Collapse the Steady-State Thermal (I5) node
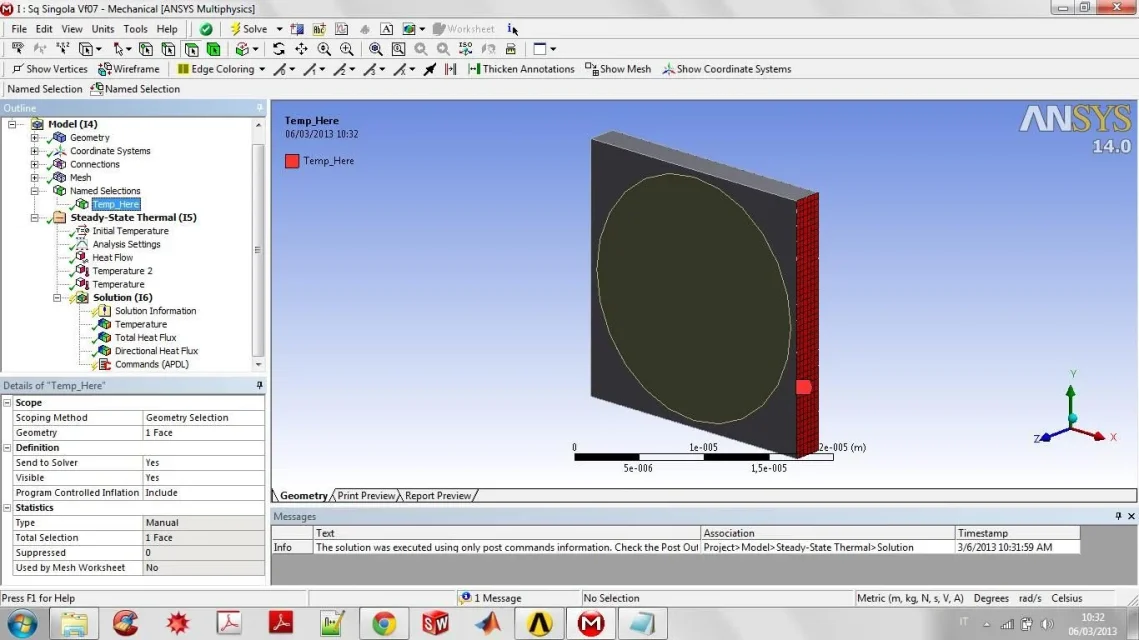 click(34, 217)
